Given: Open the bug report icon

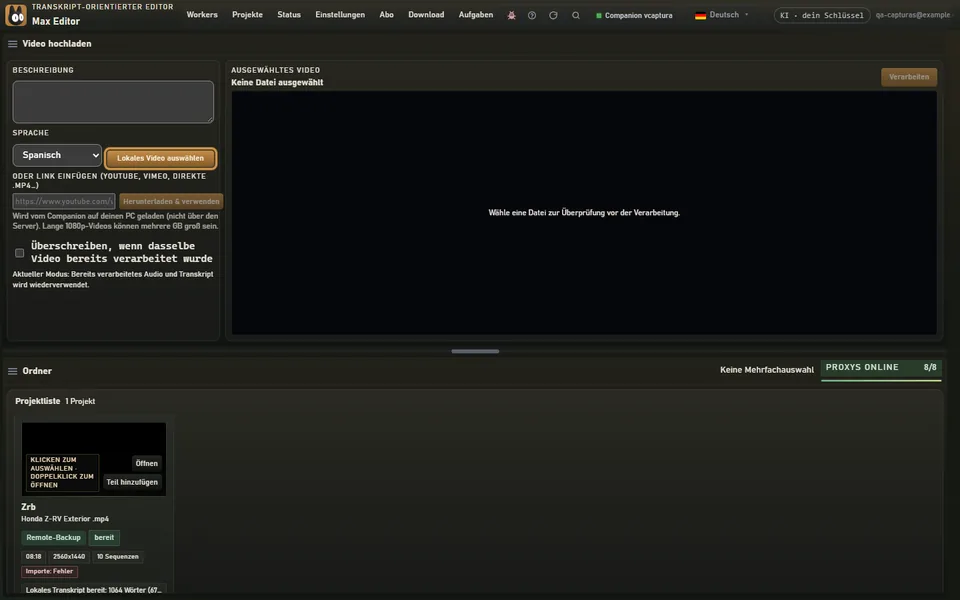Looking at the screenshot, I should [511, 15].
